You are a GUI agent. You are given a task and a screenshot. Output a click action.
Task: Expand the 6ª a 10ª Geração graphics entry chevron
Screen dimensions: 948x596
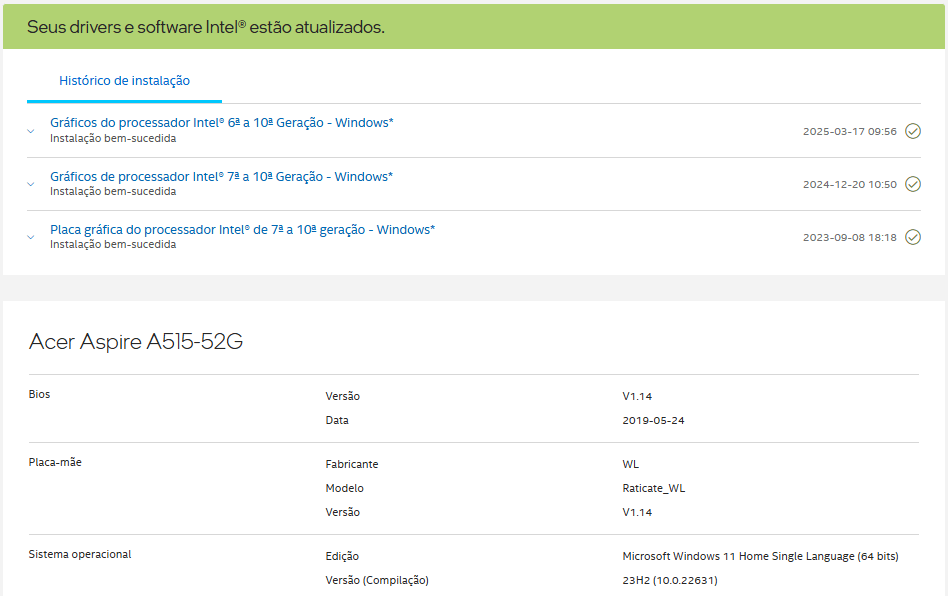pos(31,131)
